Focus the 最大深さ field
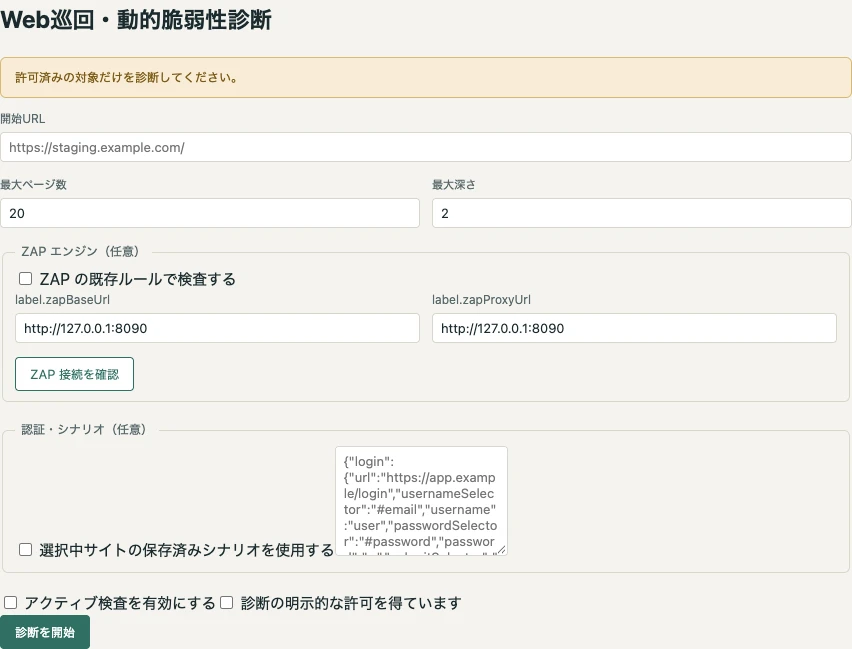 point(641,213)
